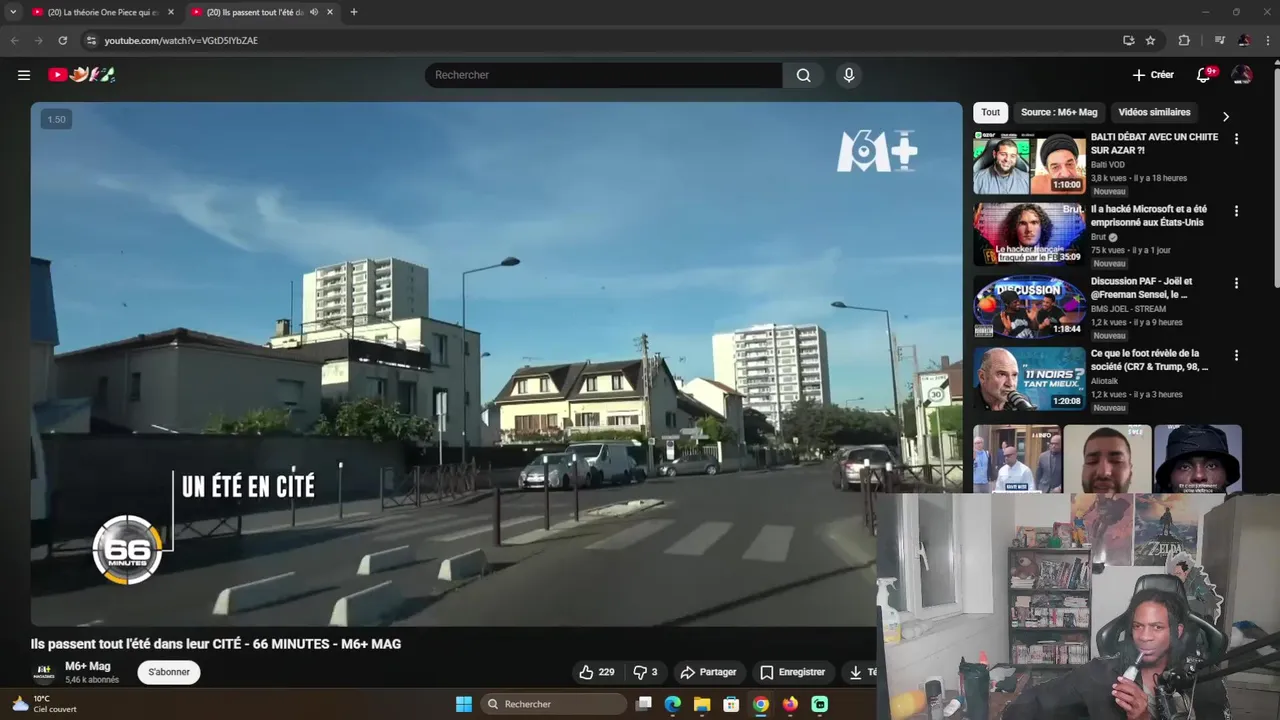The height and width of the screenshot is (720, 1280).
Task: Click the M6+ Mag channel avatar
Action: click(44, 672)
